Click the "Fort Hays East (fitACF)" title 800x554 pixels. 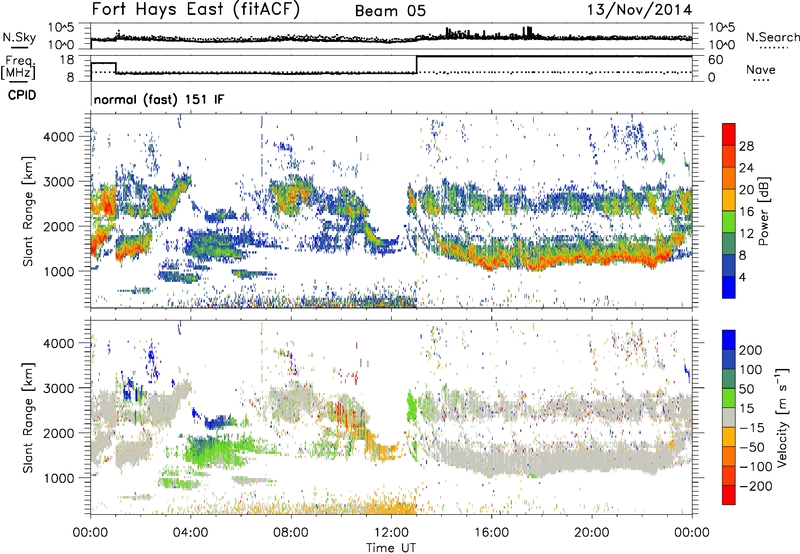point(195,10)
